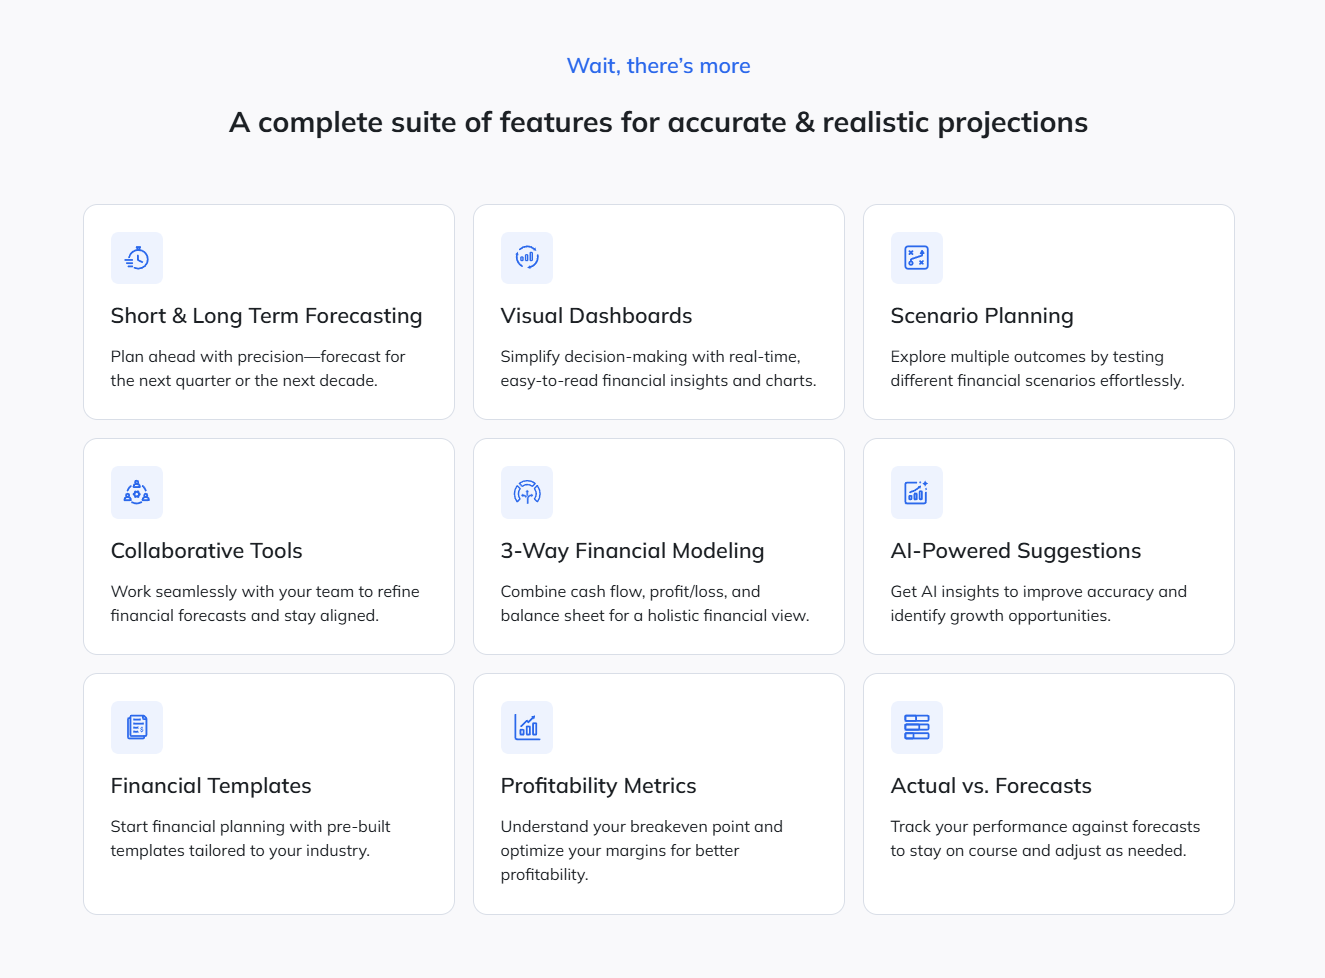1325x978 pixels.
Task: Click the Visual Dashboards chart icon
Action: coord(527,258)
